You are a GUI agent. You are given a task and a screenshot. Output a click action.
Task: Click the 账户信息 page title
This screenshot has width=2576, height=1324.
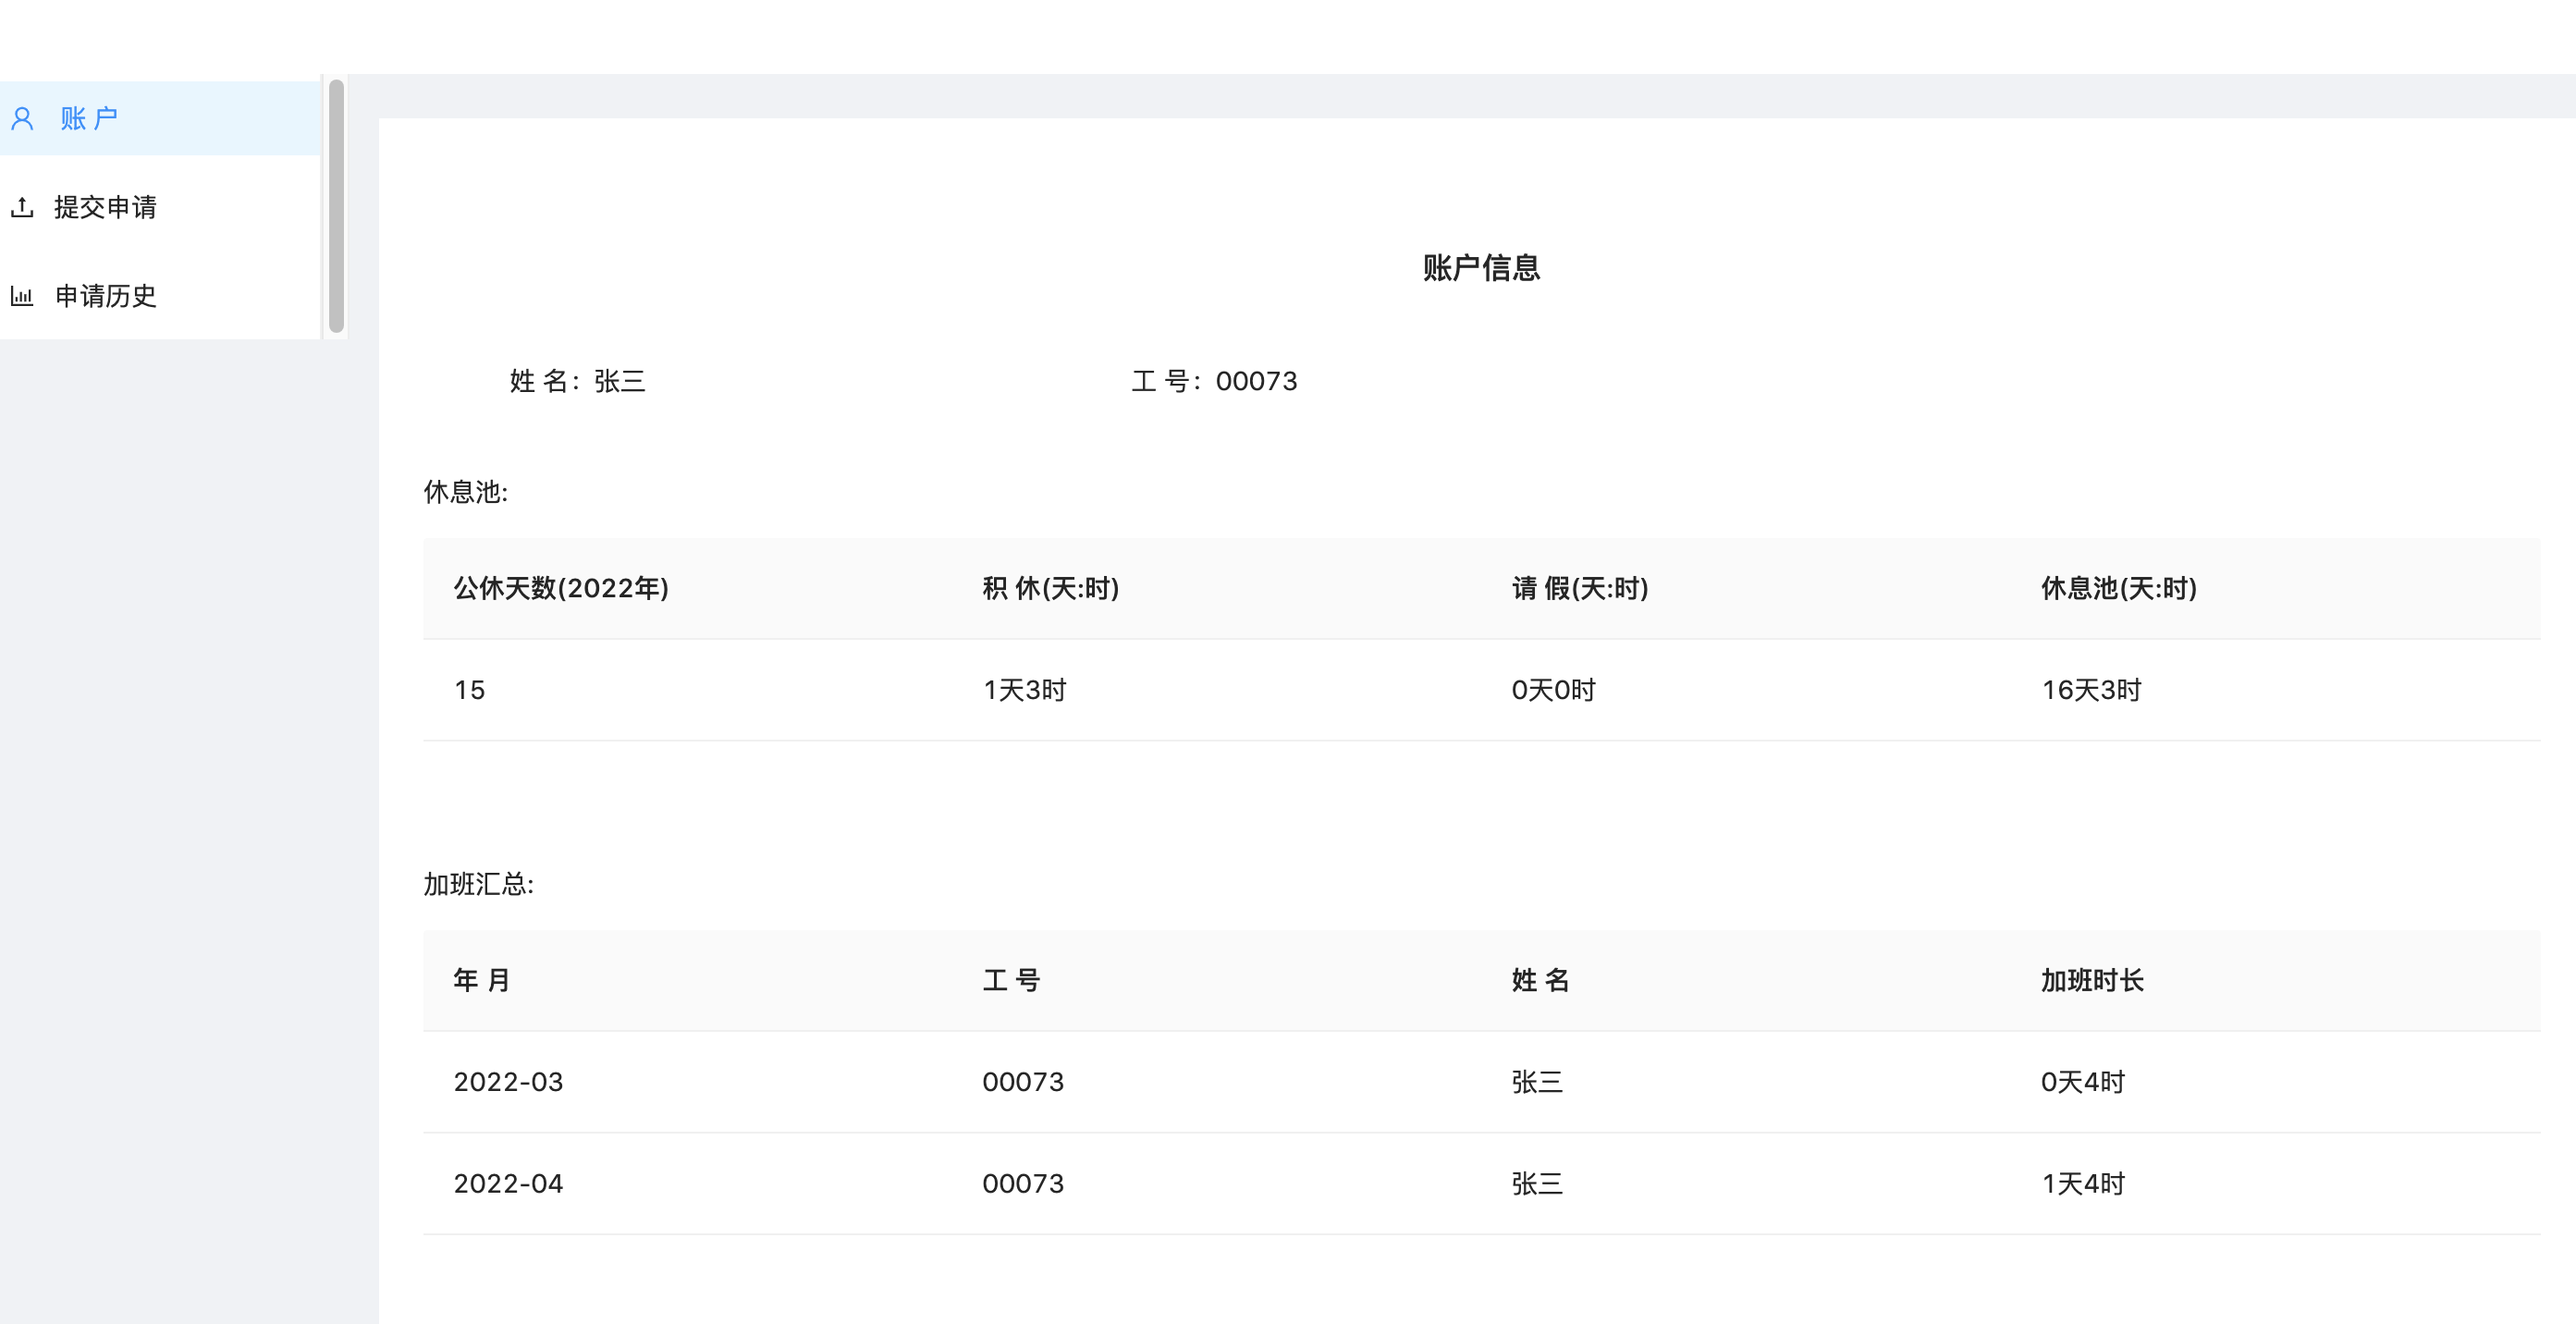tap(1480, 268)
